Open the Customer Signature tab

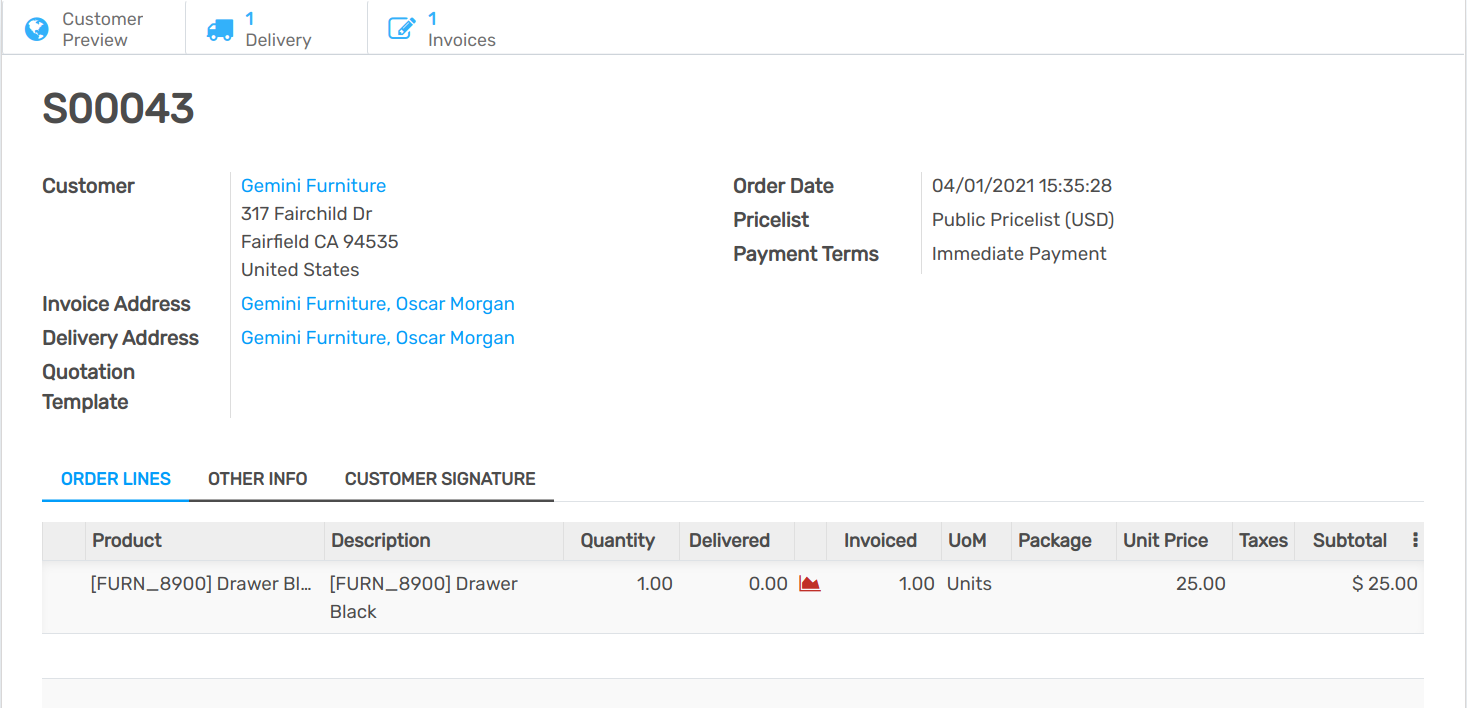(x=440, y=479)
